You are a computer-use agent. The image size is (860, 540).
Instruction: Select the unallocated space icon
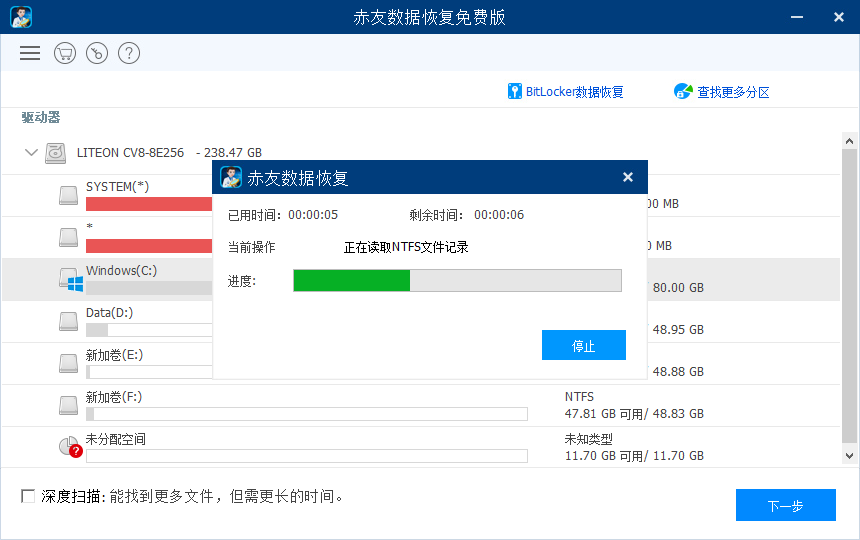click(69, 447)
